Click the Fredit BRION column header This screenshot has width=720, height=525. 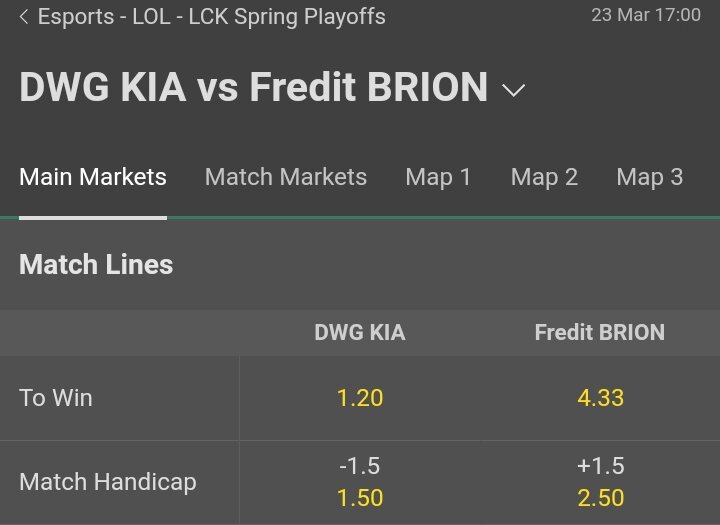(x=600, y=332)
